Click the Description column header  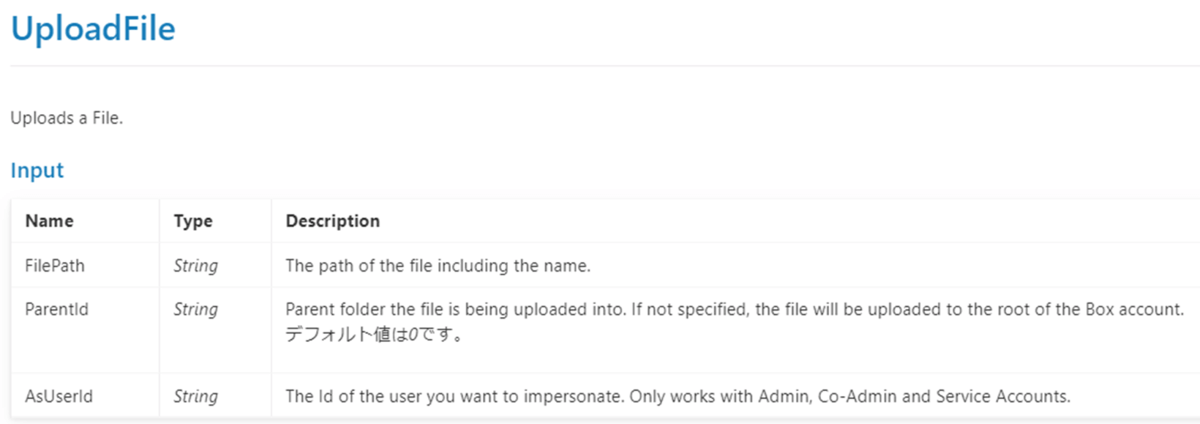coord(332,221)
